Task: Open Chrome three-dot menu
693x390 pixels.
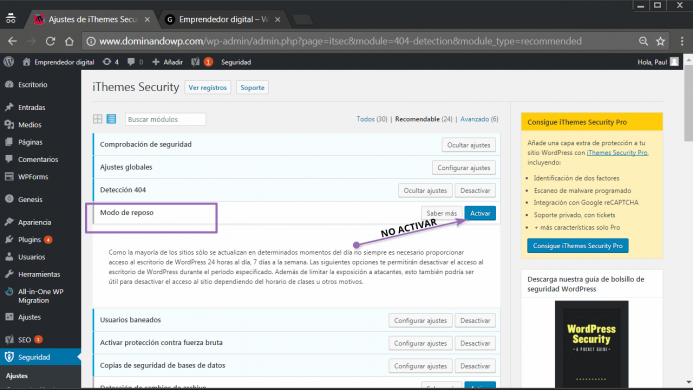Action: [x=682, y=41]
